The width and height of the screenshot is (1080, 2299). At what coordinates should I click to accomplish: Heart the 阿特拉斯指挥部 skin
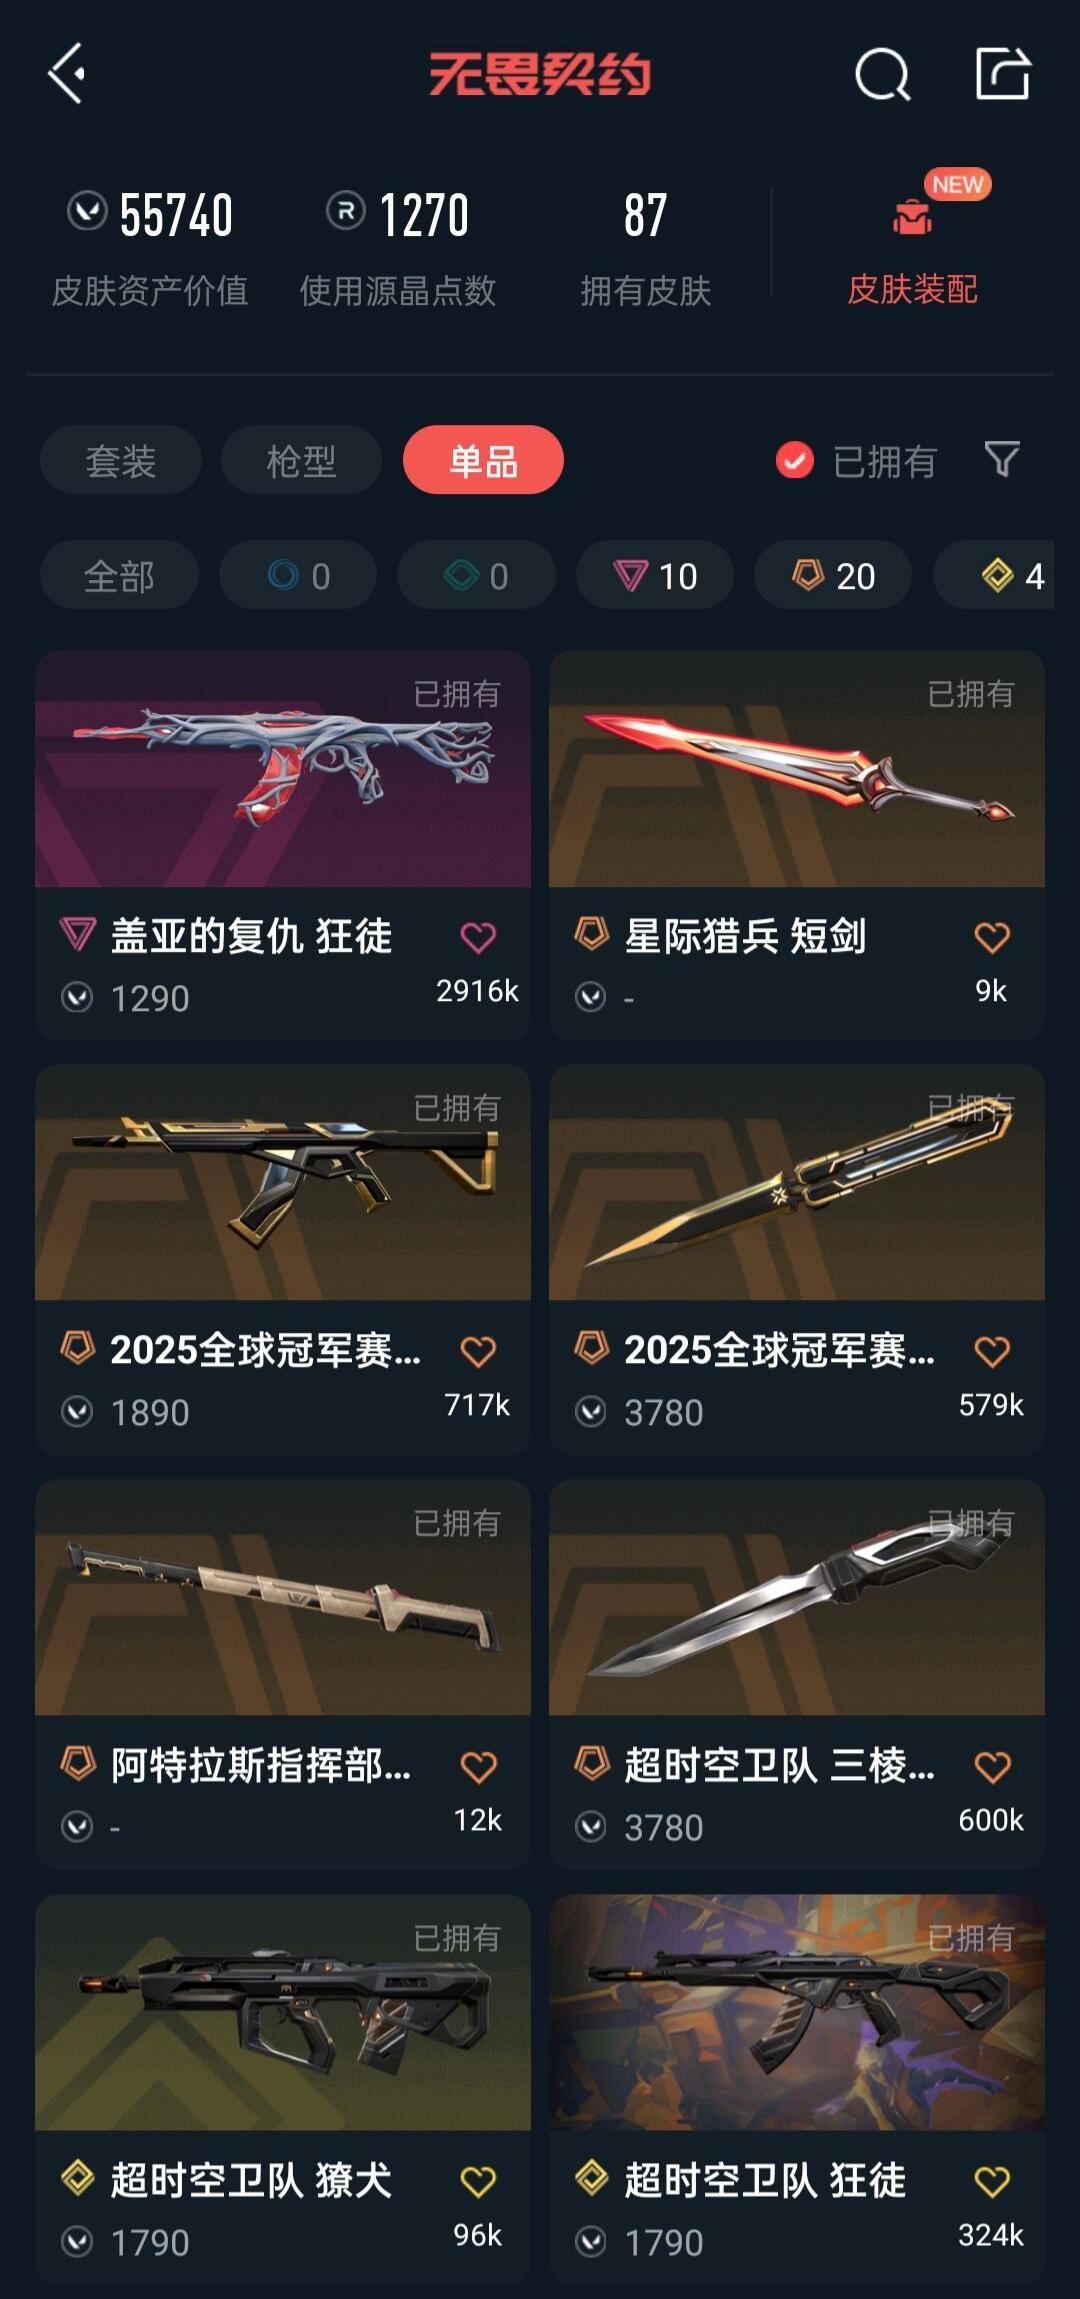478,1767
